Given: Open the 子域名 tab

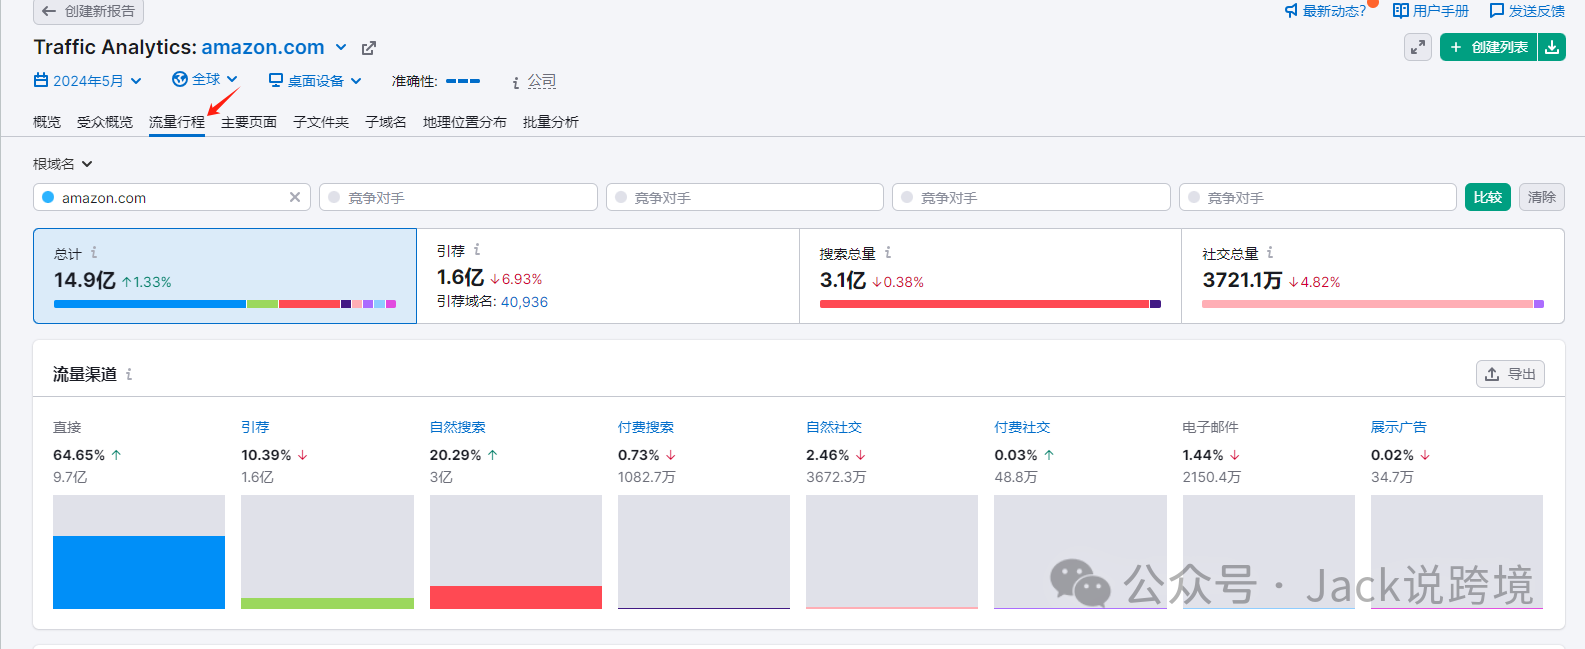Looking at the screenshot, I should (x=386, y=122).
